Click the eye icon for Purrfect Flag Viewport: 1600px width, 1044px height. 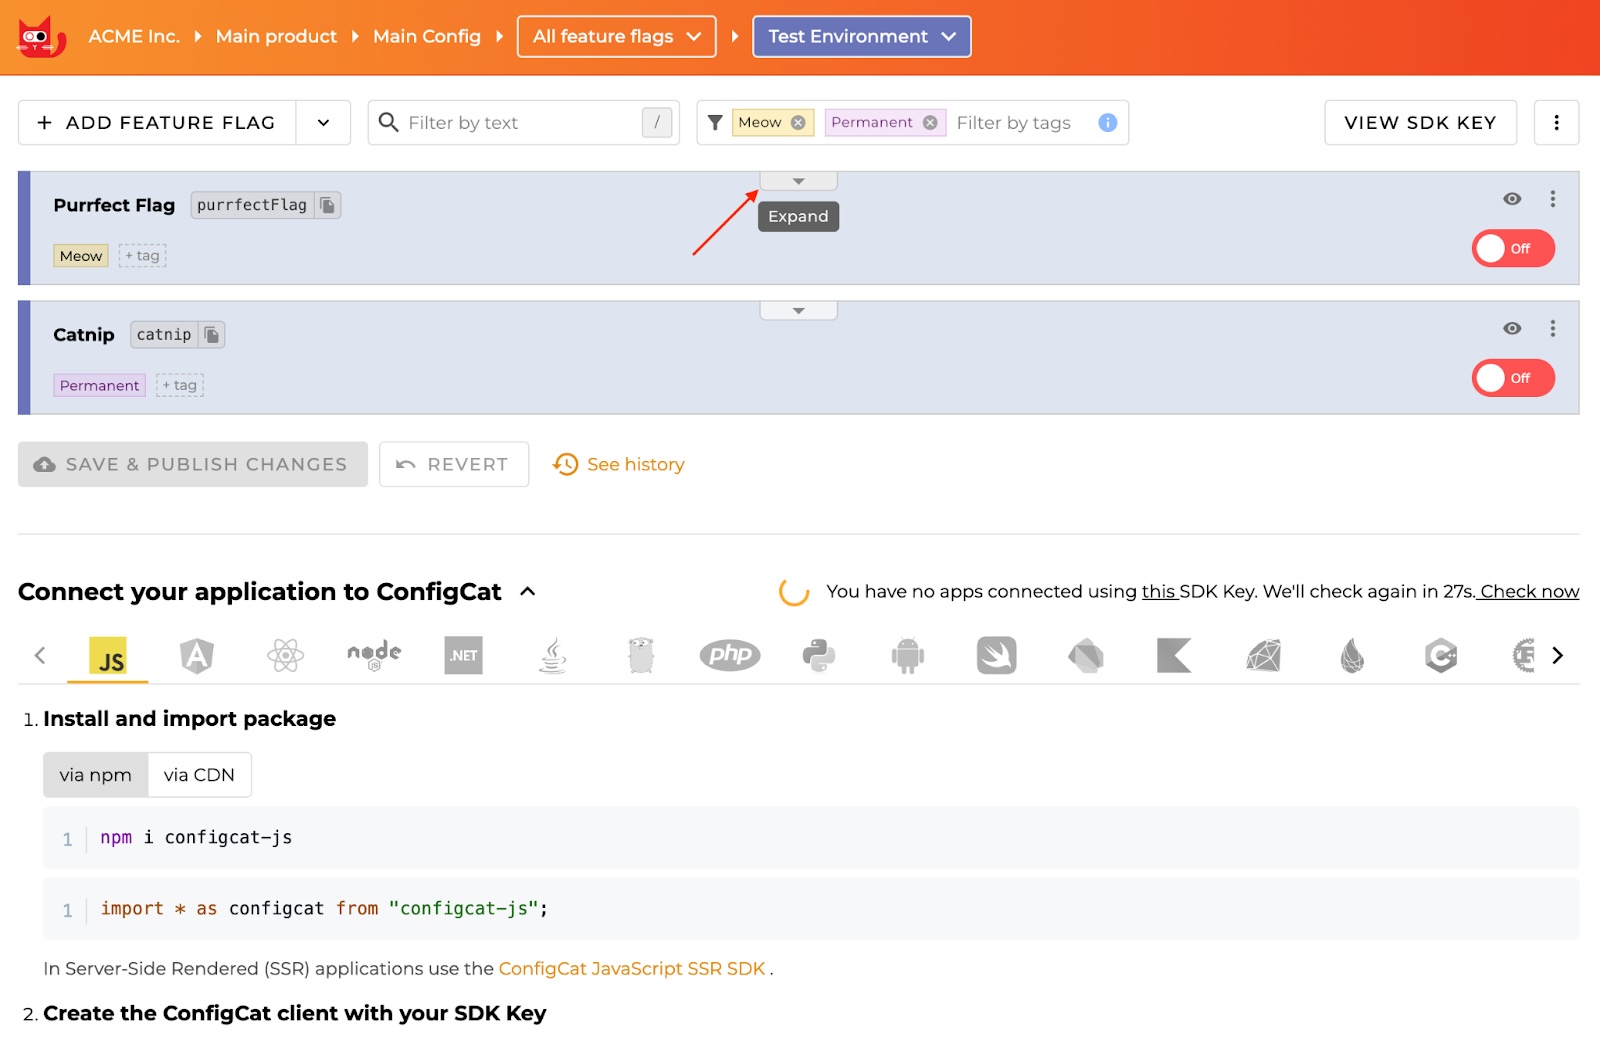1512,199
